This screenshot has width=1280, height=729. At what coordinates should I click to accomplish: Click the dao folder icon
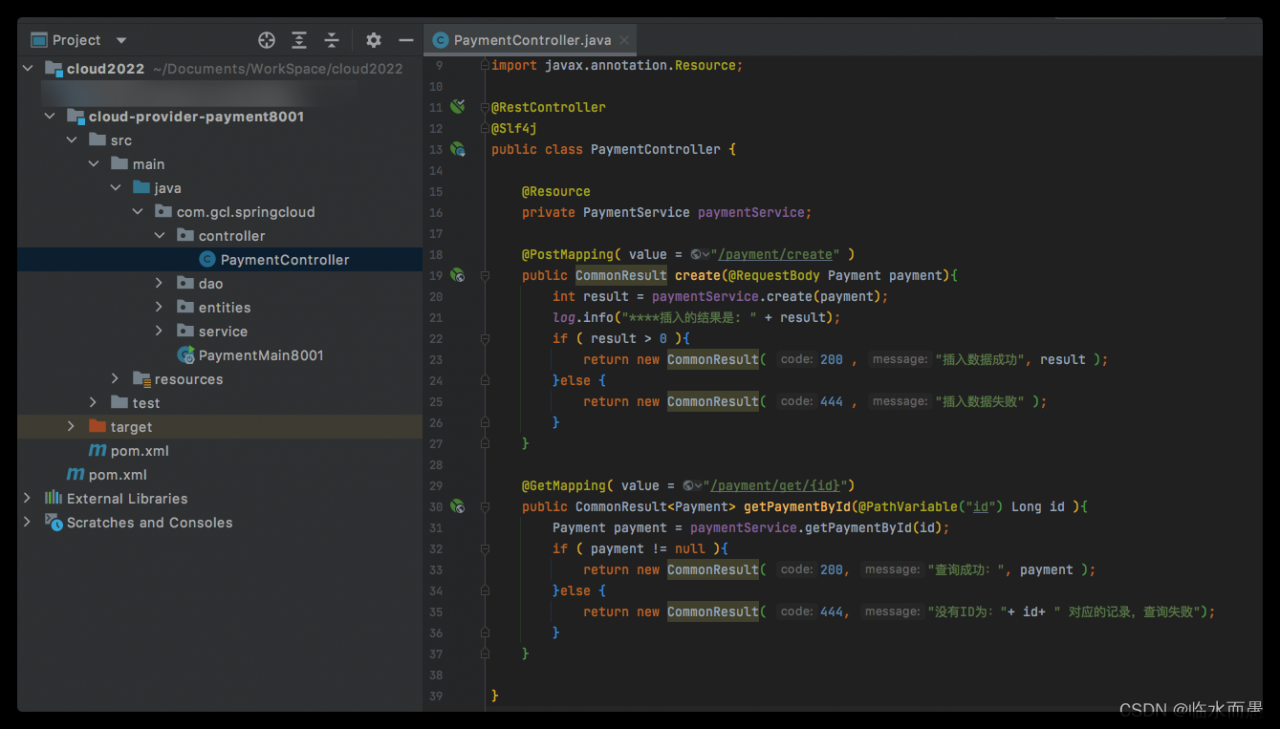click(x=185, y=283)
